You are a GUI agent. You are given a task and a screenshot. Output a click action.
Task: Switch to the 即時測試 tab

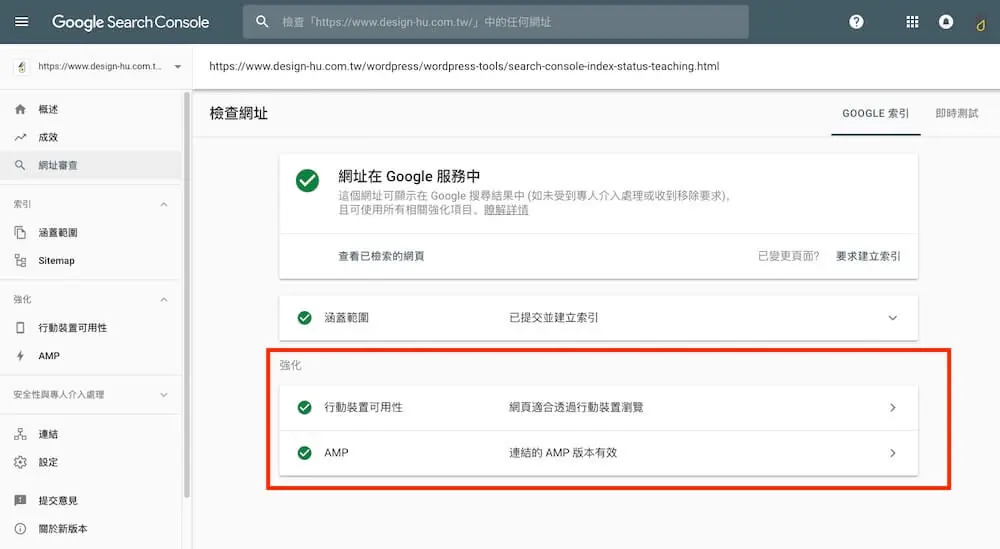(x=957, y=113)
